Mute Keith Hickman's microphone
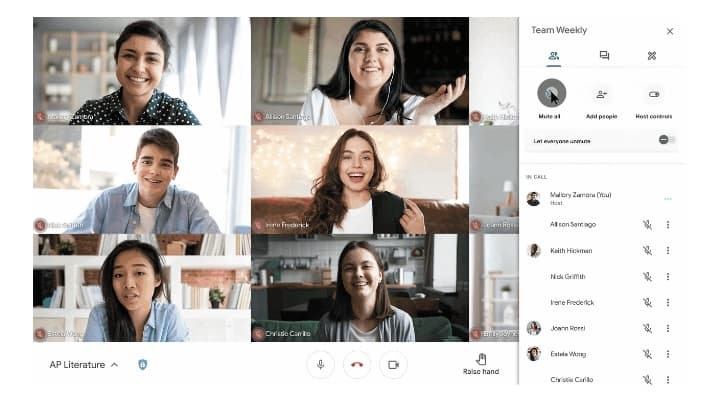 (647, 250)
